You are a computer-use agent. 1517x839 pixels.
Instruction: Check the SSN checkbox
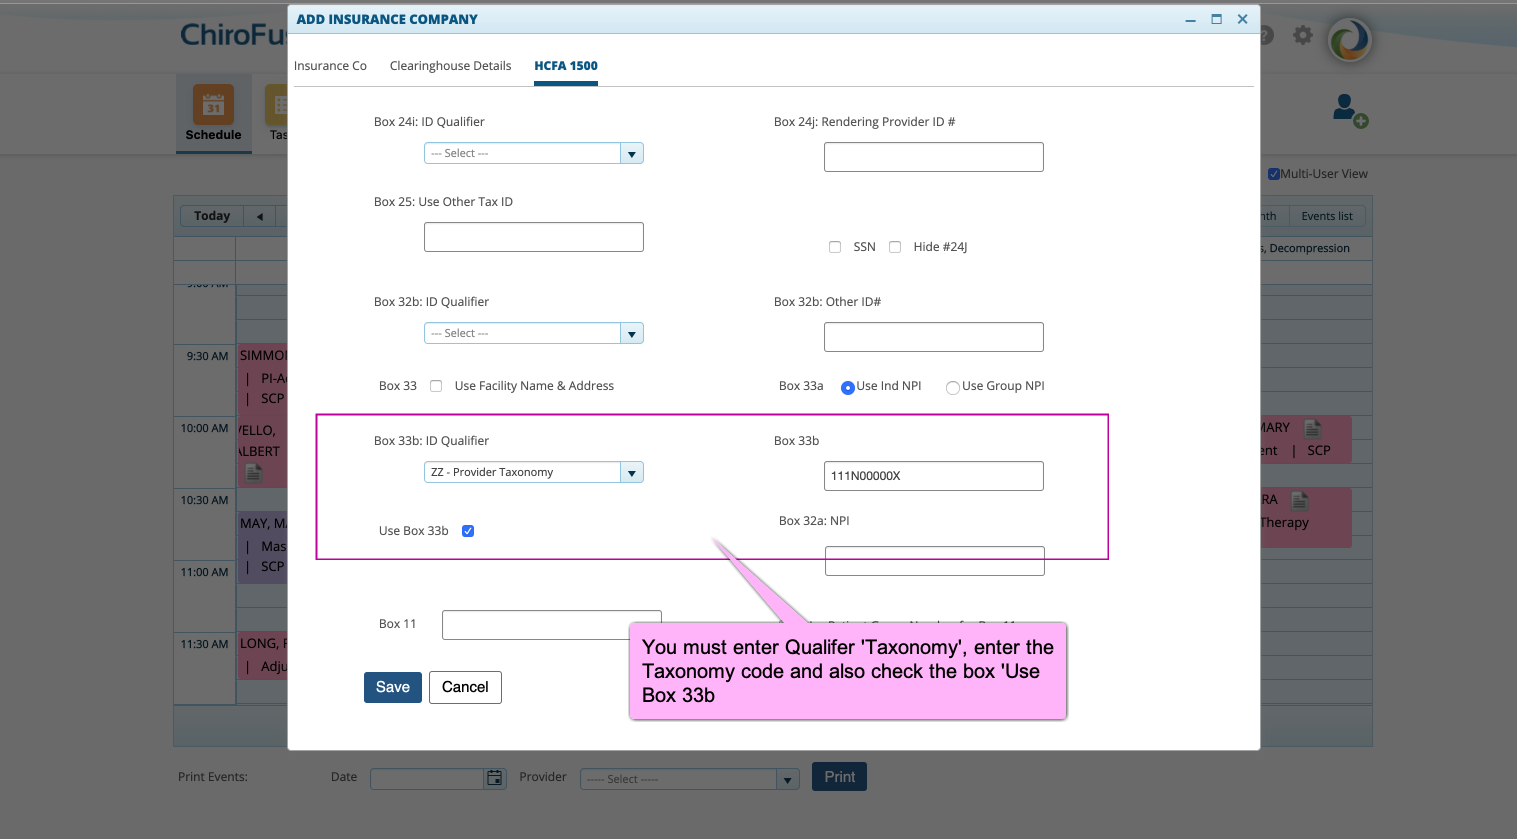(835, 246)
